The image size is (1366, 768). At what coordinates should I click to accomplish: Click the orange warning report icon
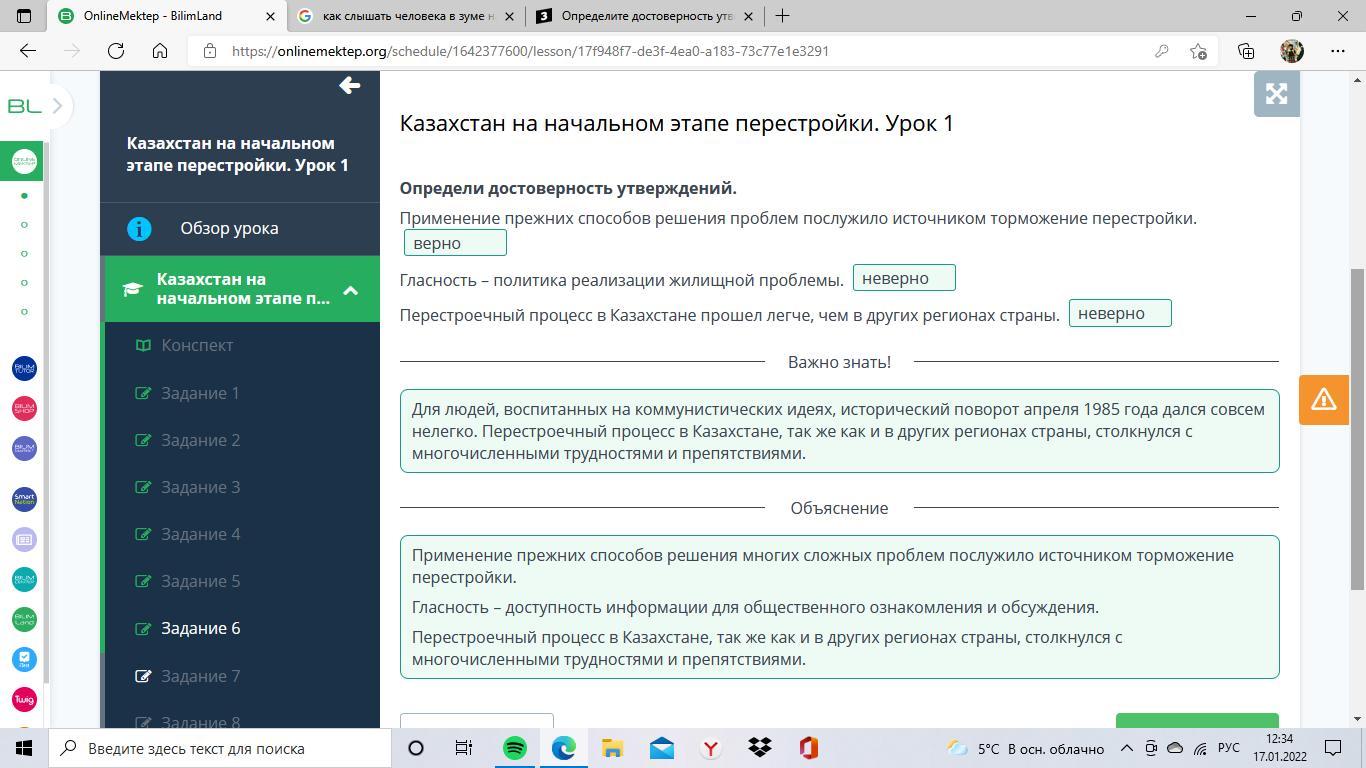click(1323, 399)
